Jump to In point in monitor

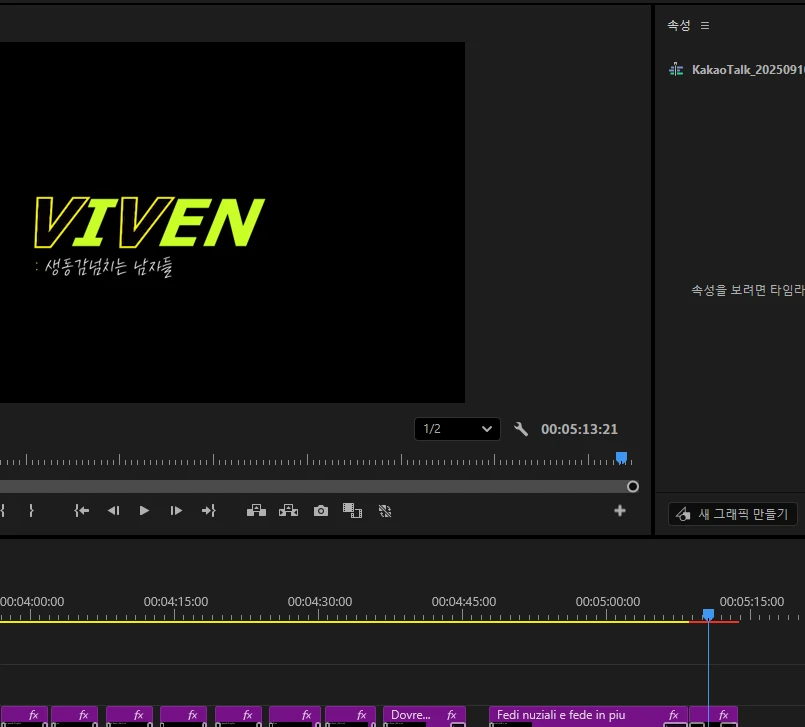coord(82,510)
